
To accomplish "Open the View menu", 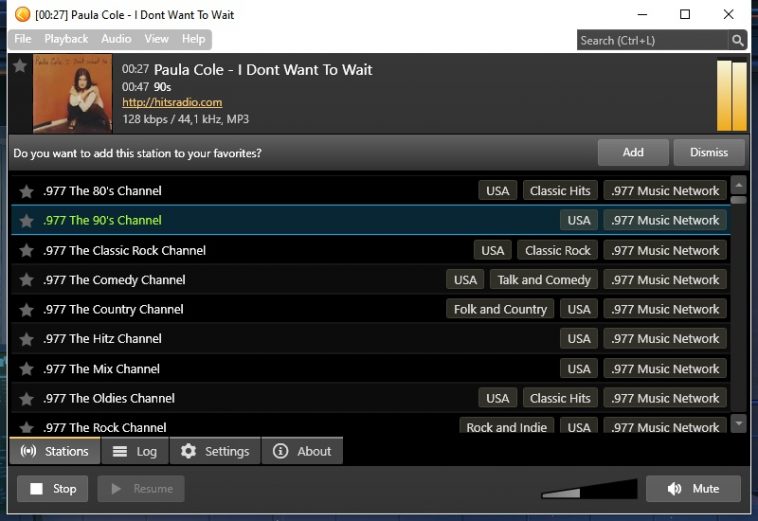I will pyautogui.click(x=157, y=39).
